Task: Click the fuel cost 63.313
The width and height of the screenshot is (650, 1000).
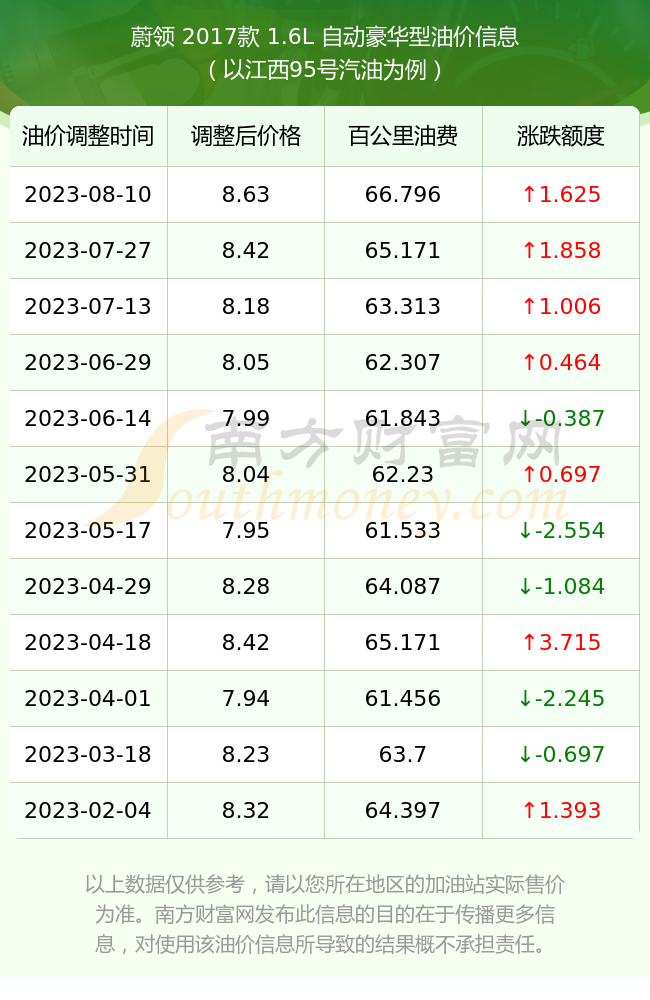Action: click(x=403, y=307)
